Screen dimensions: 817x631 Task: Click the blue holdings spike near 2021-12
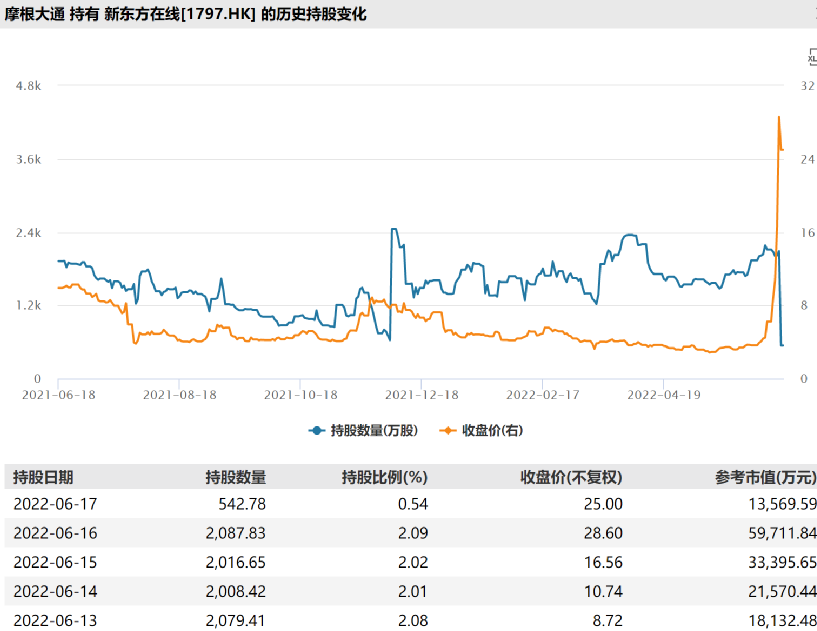[394, 229]
